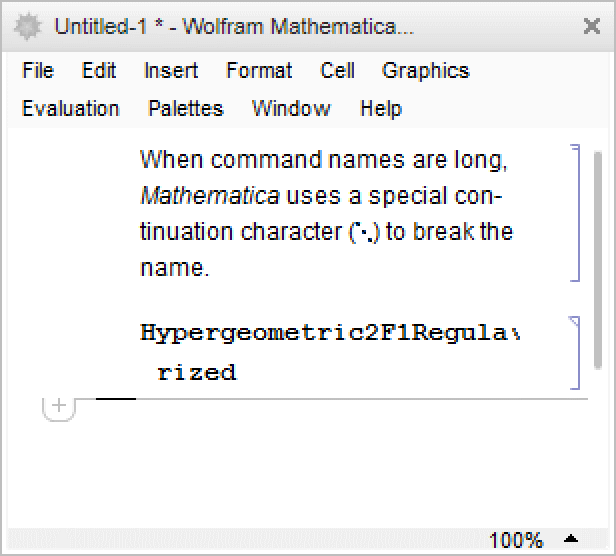
Task: Open the Edit menu
Action: tap(99, 71)
